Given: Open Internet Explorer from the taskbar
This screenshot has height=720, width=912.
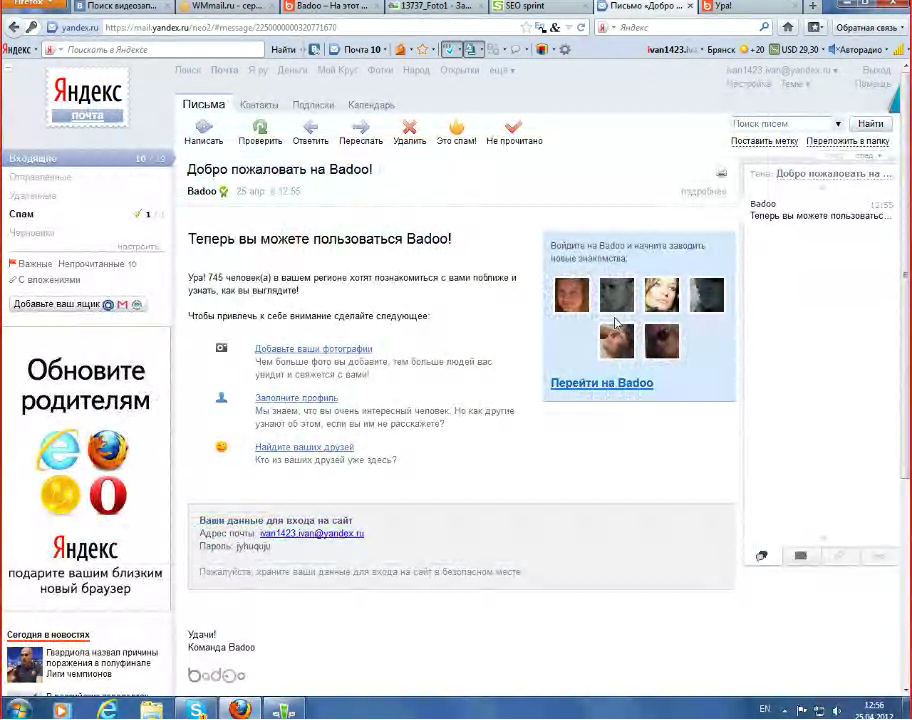Looking at the screenshot, I should 107,710.
